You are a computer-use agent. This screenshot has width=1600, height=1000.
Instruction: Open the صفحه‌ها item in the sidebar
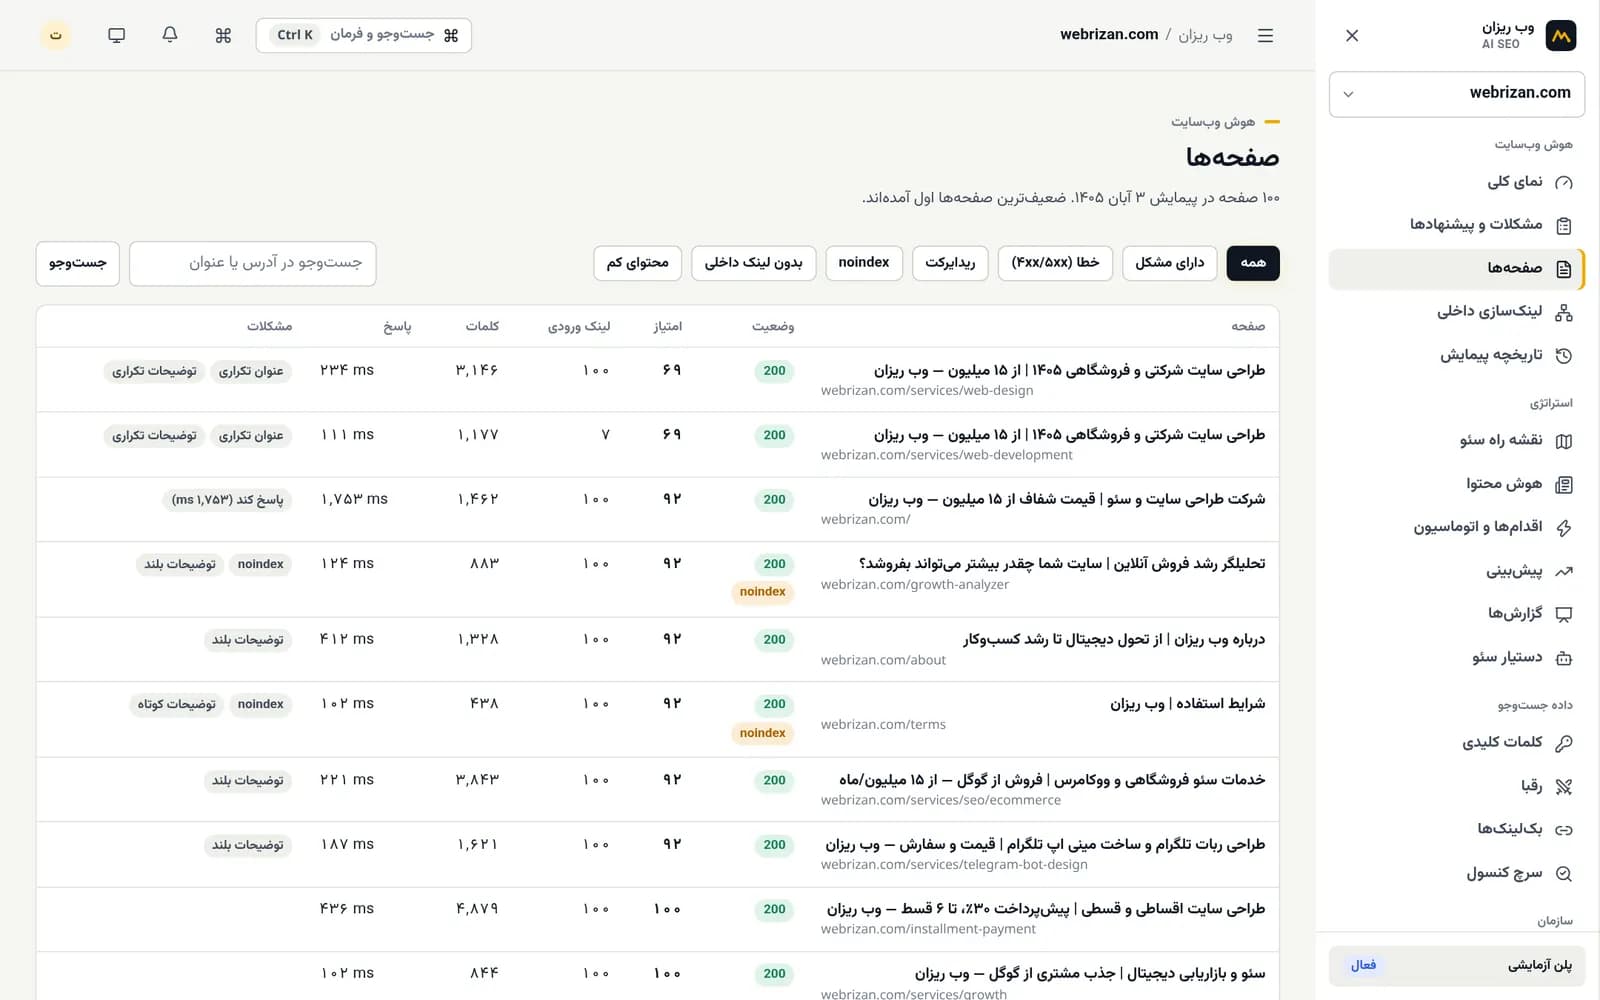coord(1457,268)
